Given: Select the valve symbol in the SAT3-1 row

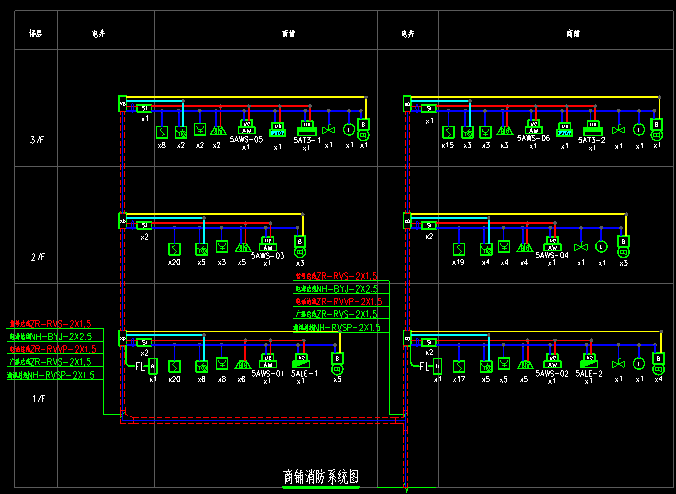Looking at the screenshot, I should pos(329,129).
